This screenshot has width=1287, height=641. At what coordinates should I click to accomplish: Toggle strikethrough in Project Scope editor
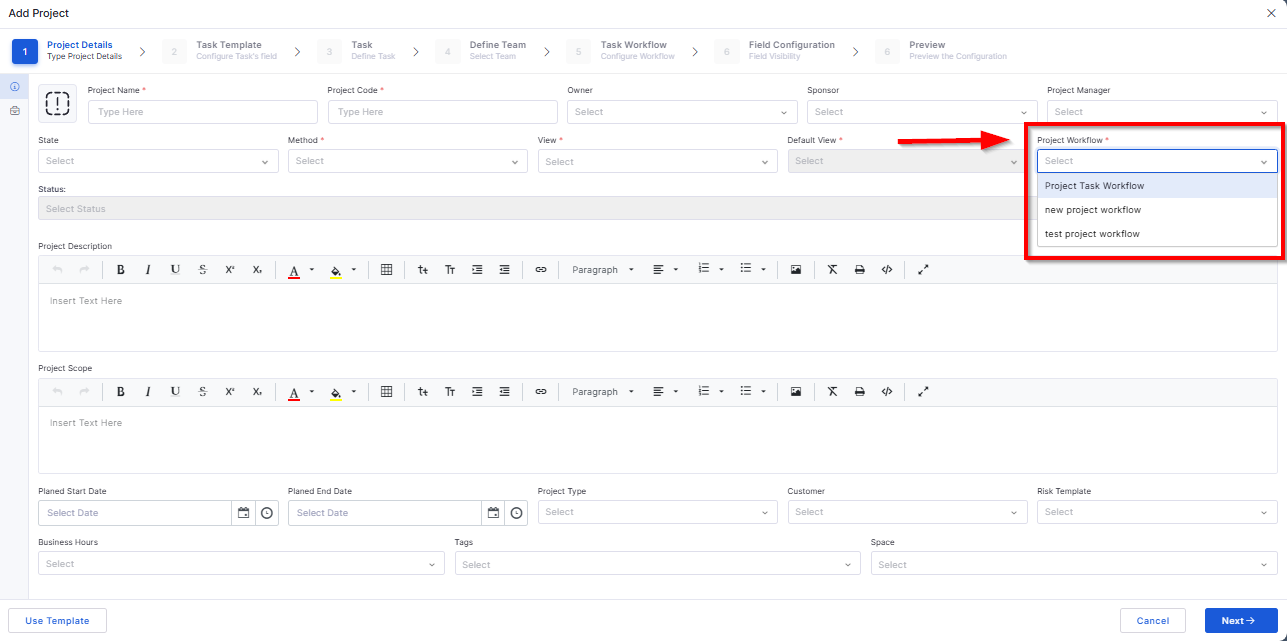(x=202, y=392)
